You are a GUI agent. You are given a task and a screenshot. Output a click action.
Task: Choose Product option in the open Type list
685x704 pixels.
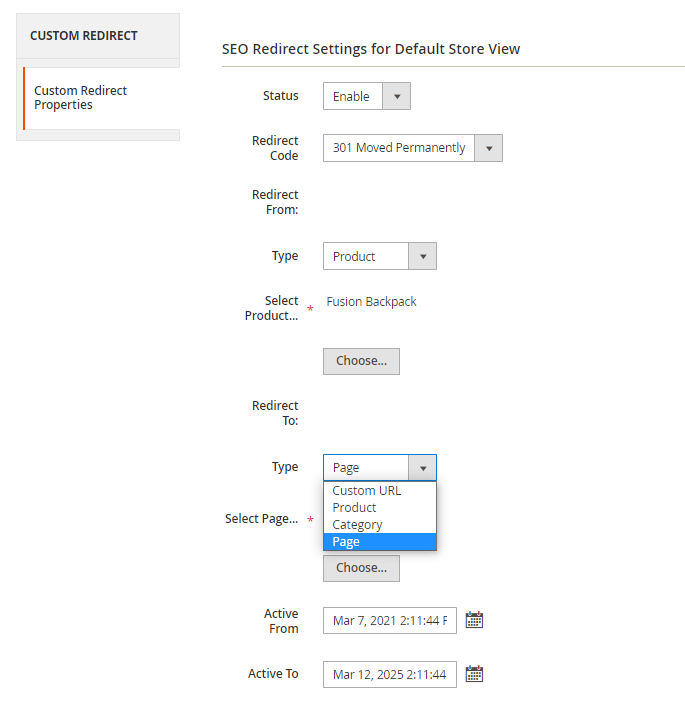[x=355, y=508]
